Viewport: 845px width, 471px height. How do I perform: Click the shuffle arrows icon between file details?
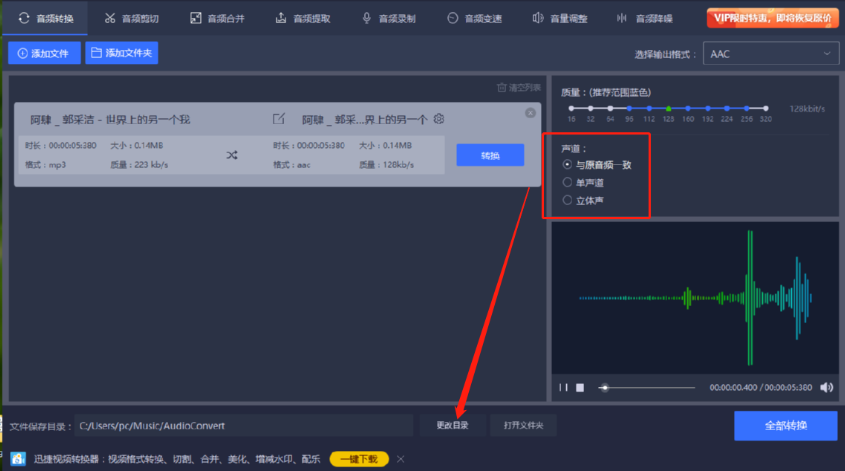pos(232,155)
